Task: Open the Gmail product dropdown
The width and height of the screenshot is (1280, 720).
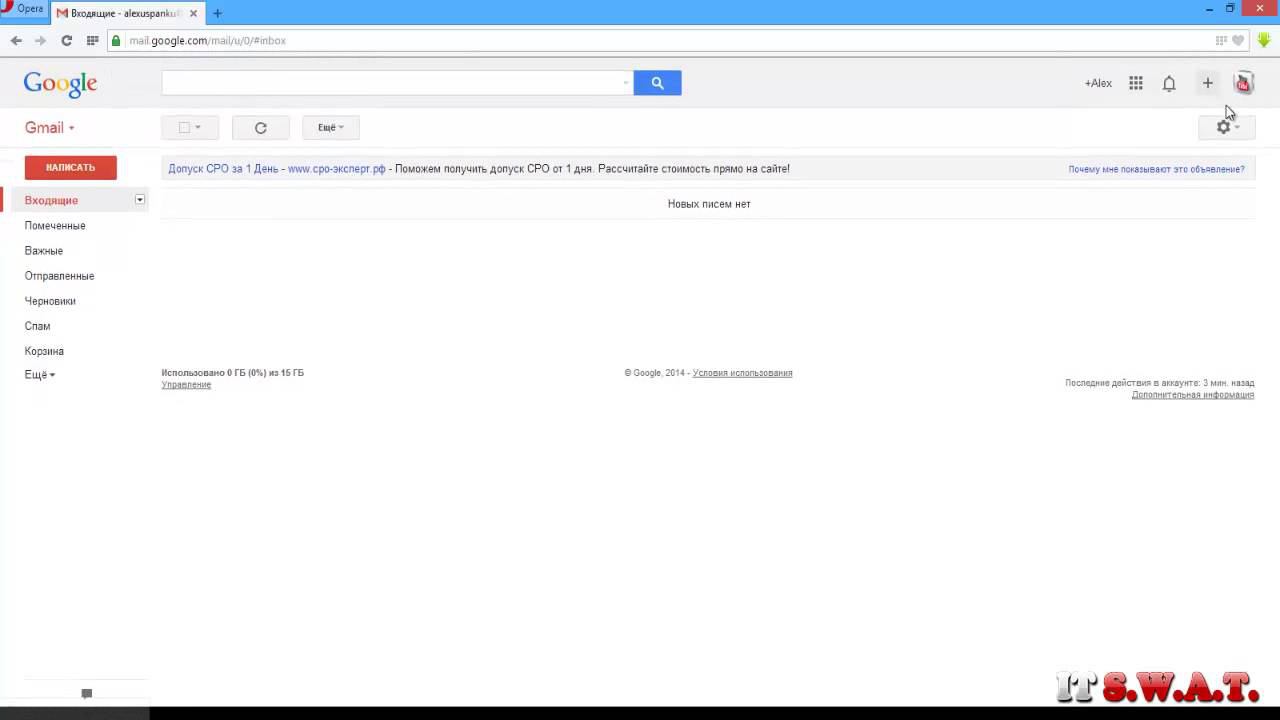Action: [50, 128]
